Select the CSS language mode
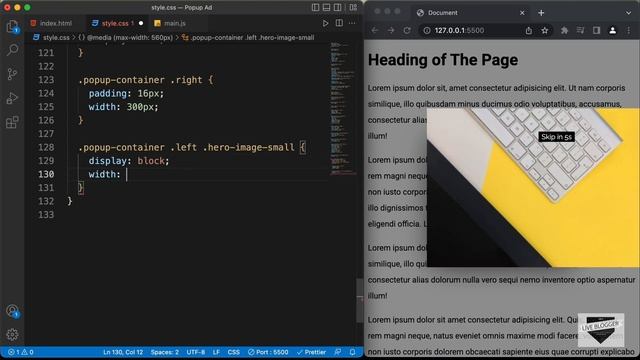 (234, 352)
